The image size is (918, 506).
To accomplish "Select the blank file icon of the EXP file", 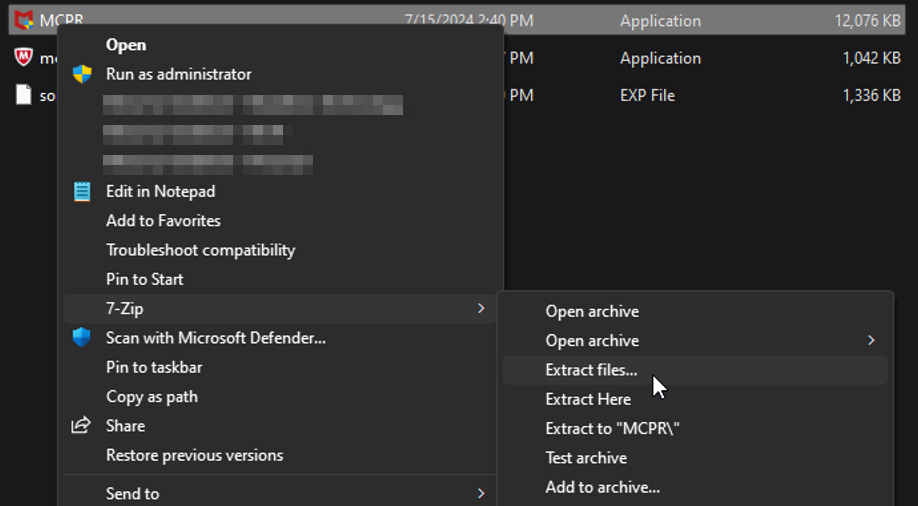I will point(23,95).
